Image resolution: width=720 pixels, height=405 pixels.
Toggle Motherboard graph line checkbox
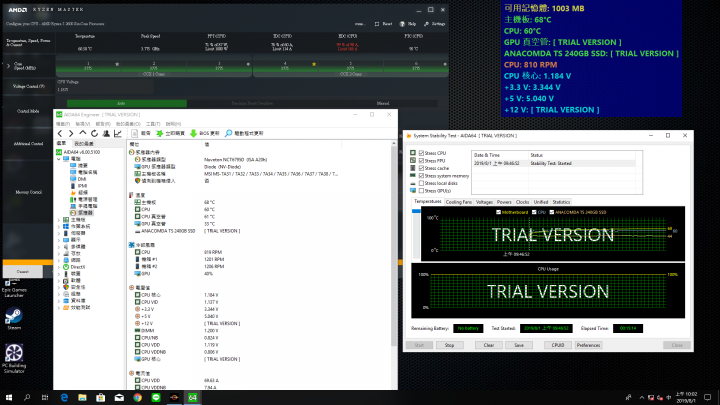point(498,212)
